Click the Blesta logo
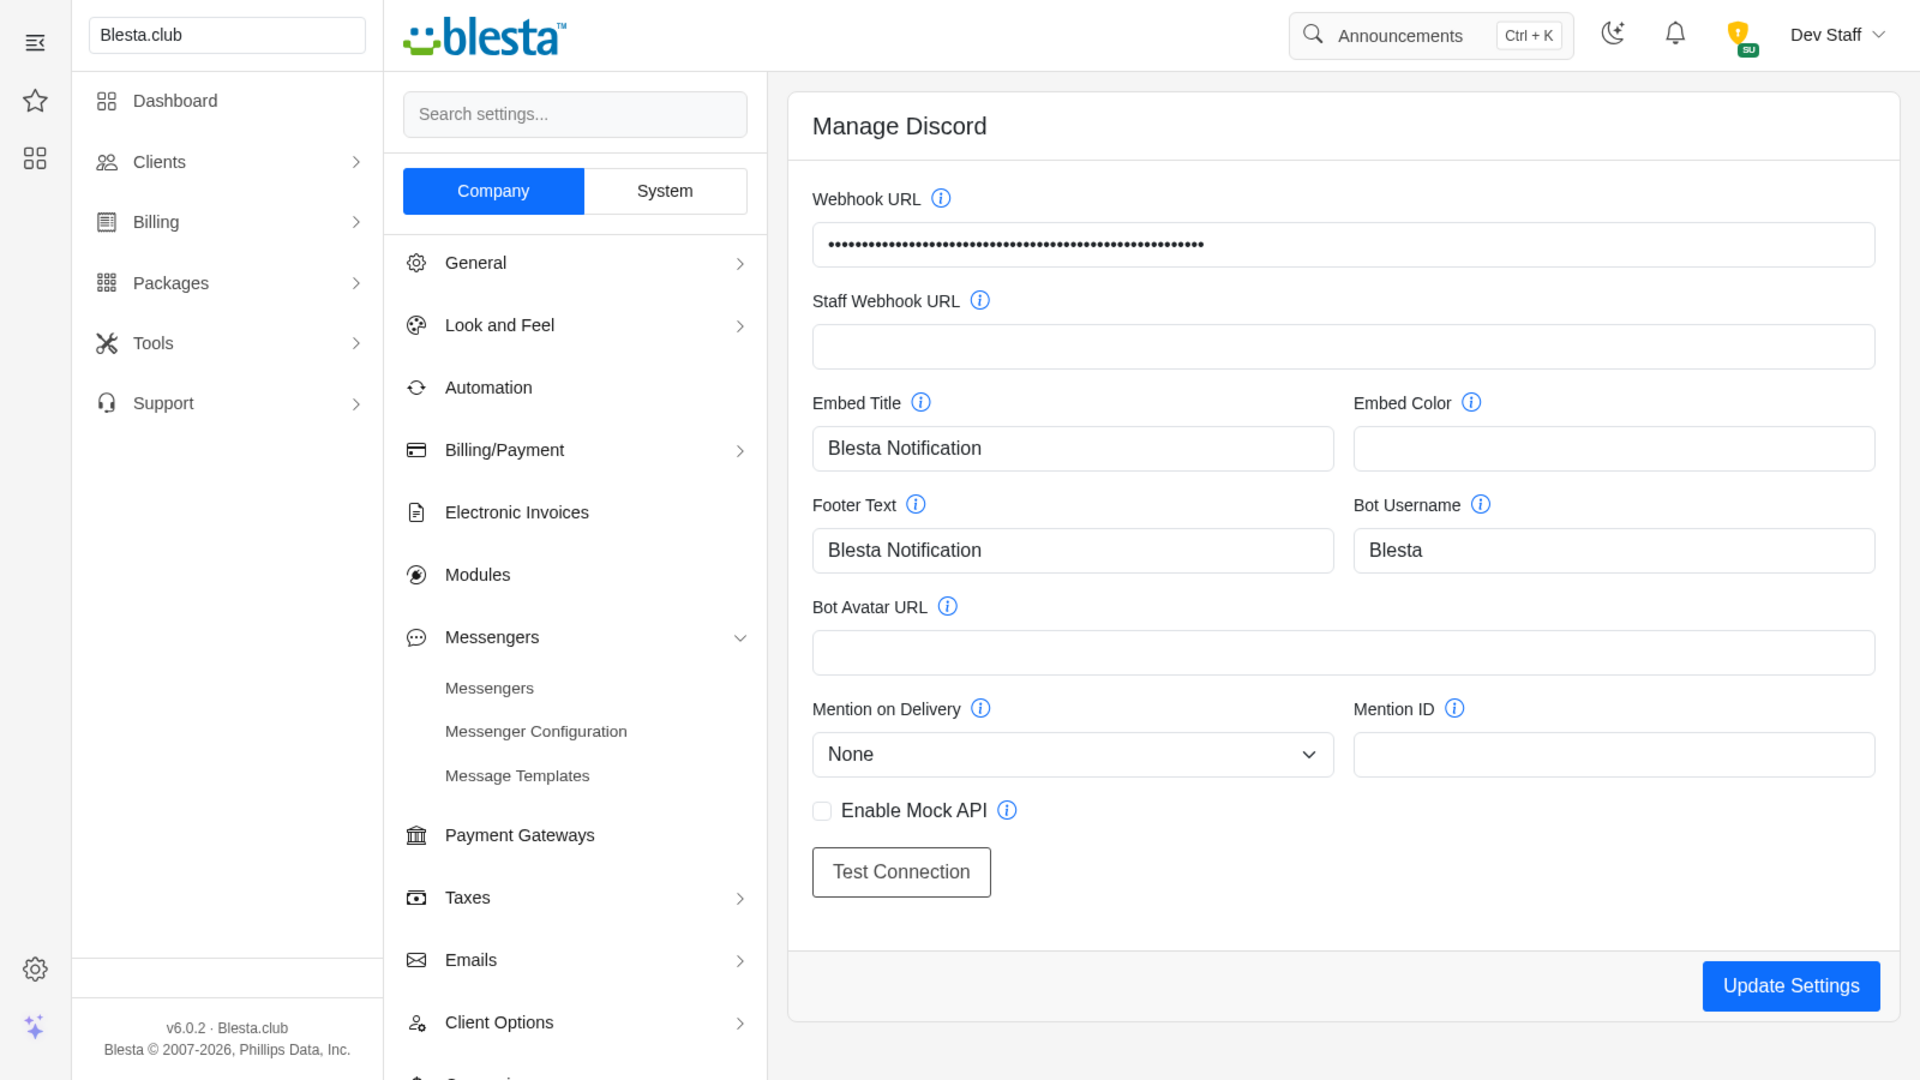The image size is (1920, 1080). pyautogui.click(x=485, y=37)
